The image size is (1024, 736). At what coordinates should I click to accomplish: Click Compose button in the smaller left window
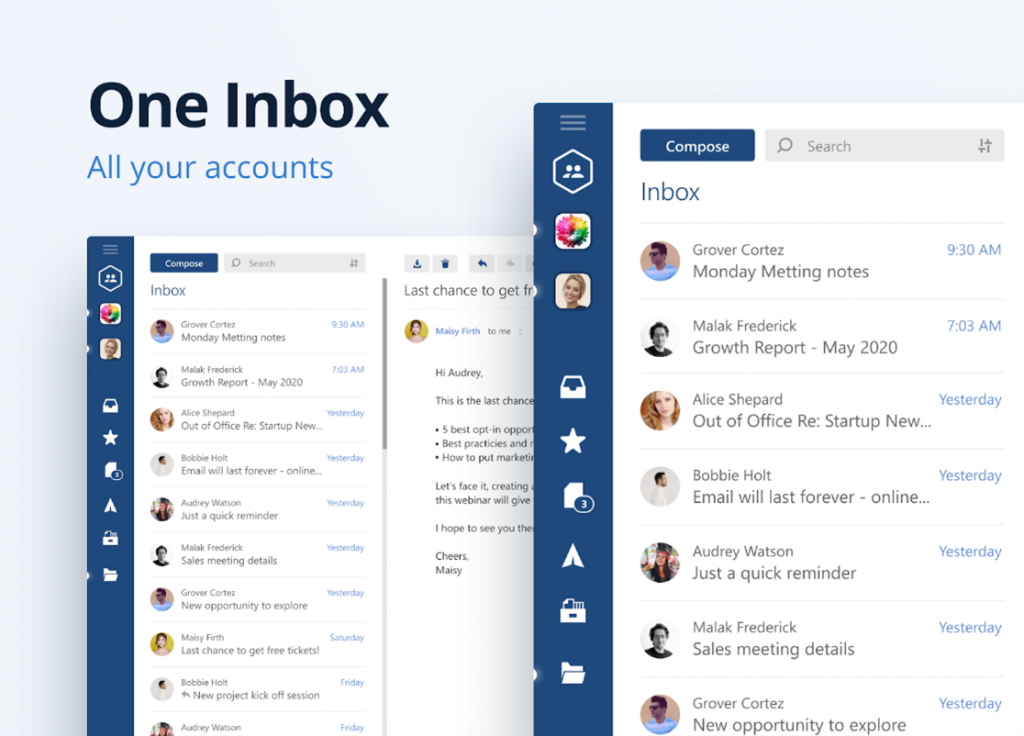(184, 263)
